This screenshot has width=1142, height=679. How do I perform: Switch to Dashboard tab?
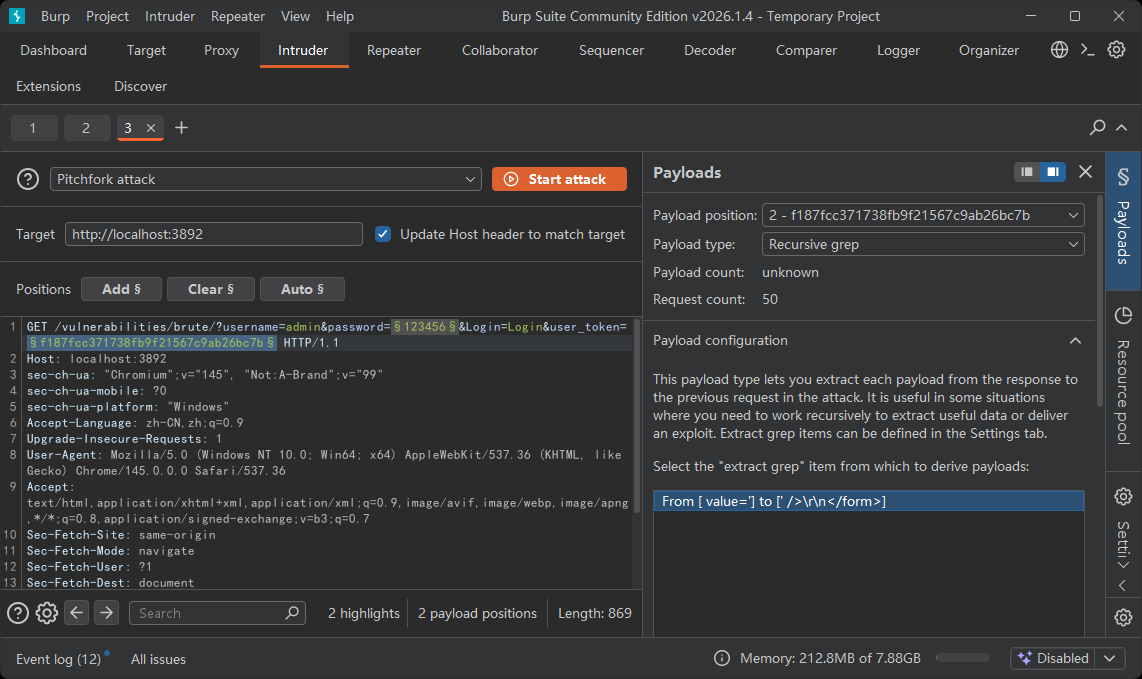pyautogui.click(x=53, y=50)
